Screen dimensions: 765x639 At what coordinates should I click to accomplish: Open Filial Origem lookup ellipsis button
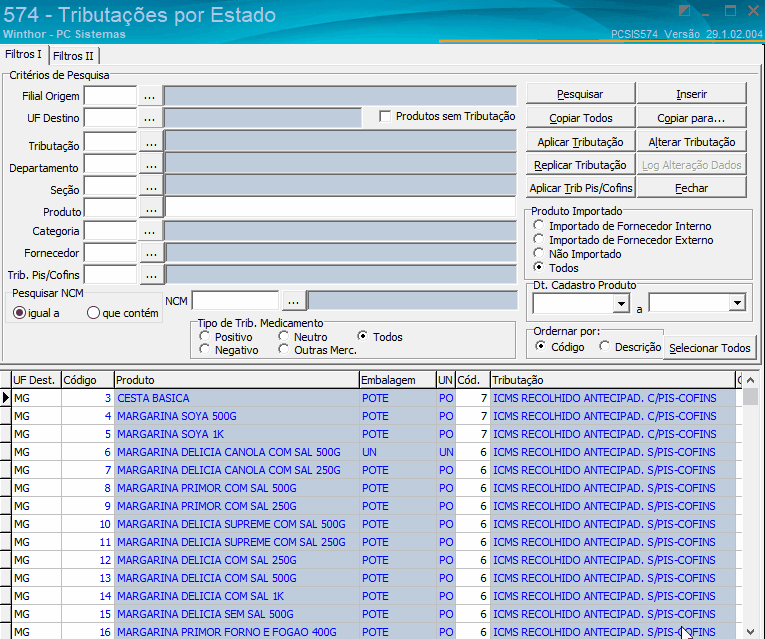point(149,96)
